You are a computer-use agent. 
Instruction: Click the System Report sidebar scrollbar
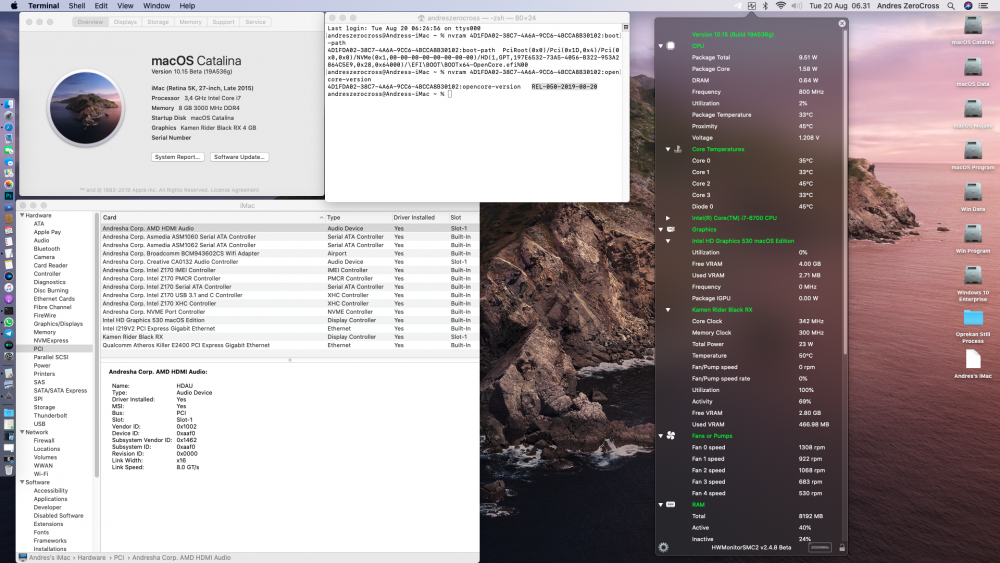[96, 344]
